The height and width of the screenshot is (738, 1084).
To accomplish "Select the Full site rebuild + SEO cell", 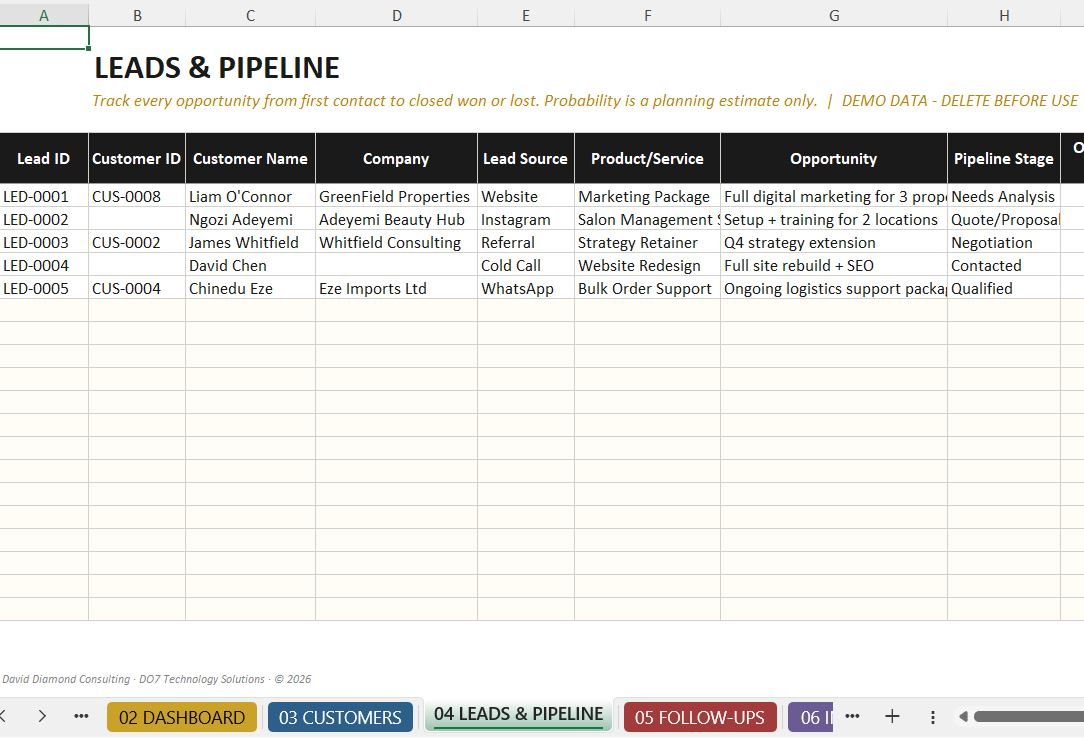I will (x=834, y=265).
